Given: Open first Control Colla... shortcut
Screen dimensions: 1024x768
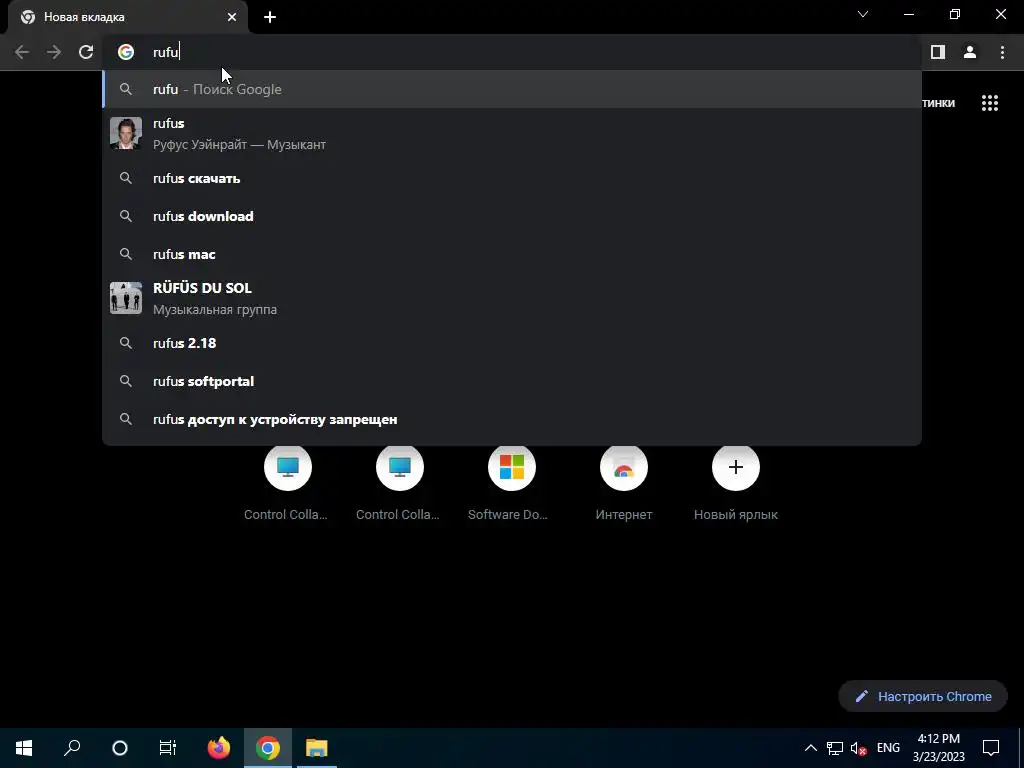Looking at the screenshot, I should click(287, 481).
